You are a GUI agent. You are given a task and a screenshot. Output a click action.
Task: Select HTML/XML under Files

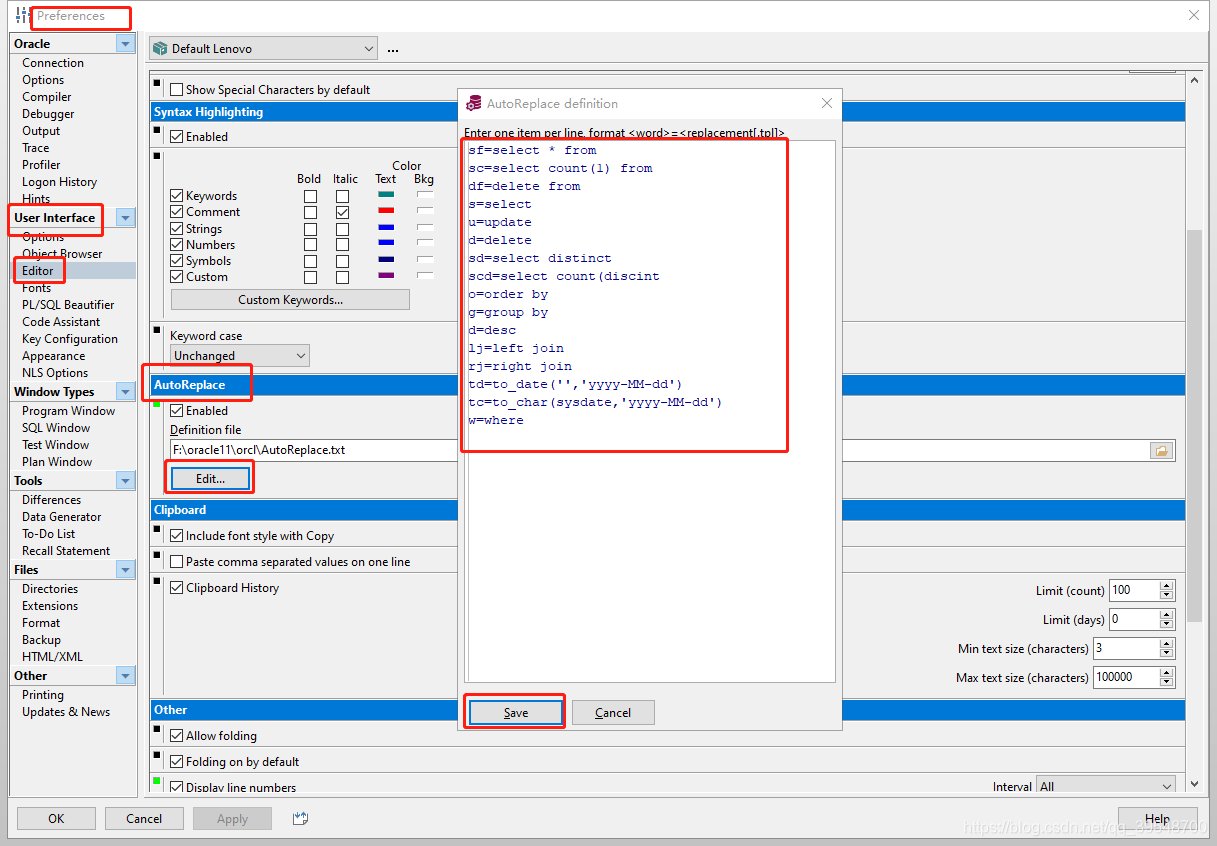52,657
